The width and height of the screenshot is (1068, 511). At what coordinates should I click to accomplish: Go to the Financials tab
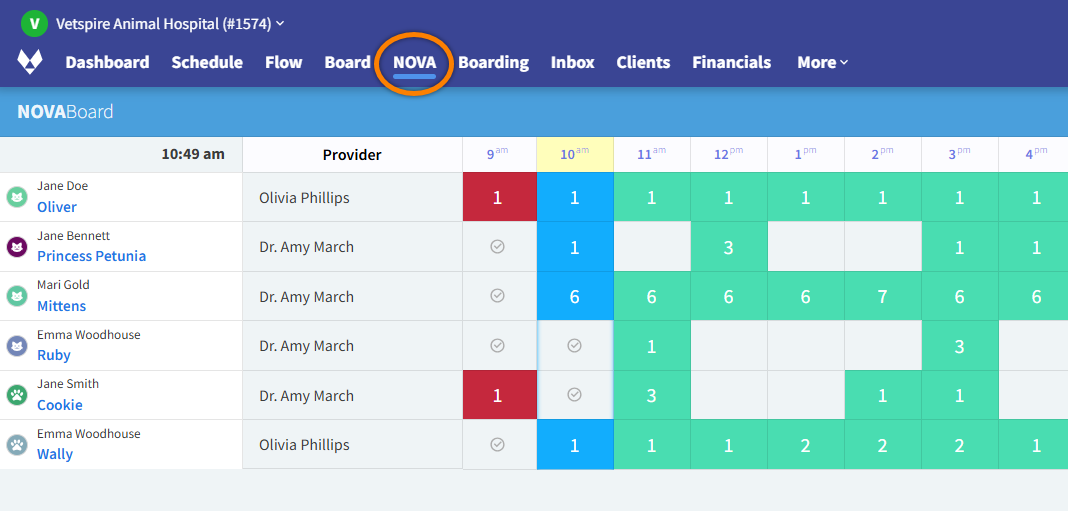(x=731, y=62)
